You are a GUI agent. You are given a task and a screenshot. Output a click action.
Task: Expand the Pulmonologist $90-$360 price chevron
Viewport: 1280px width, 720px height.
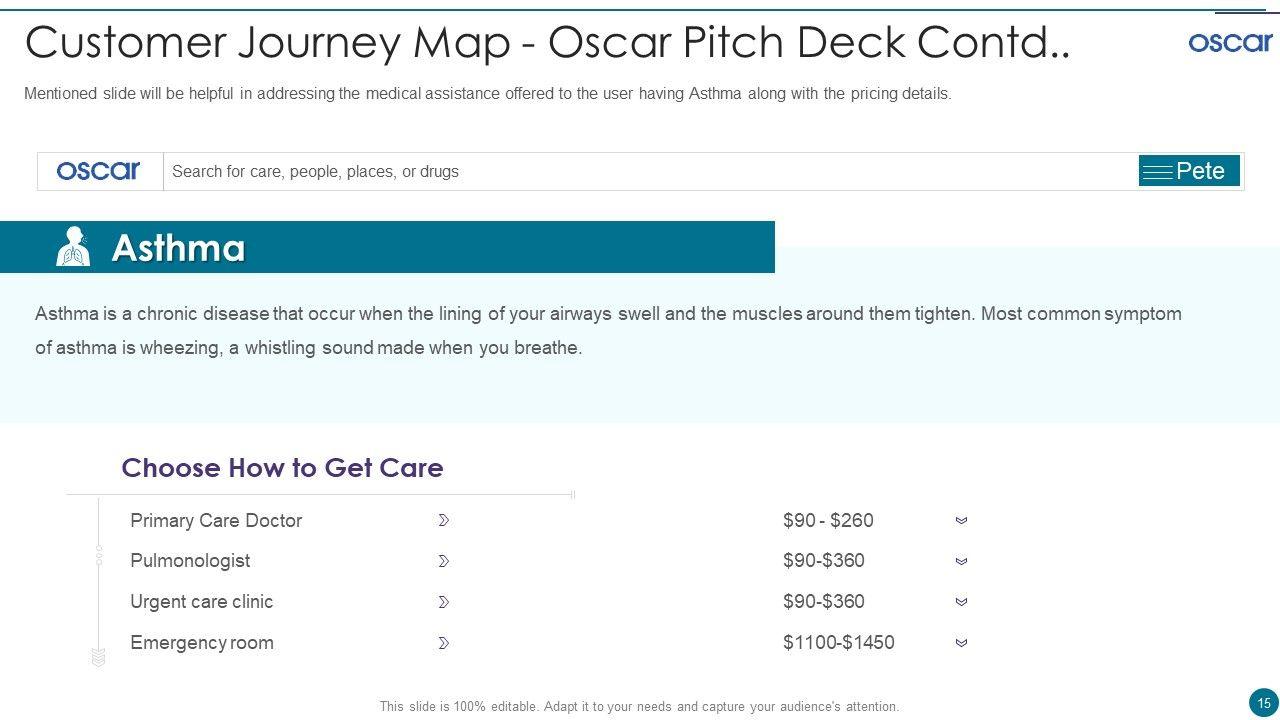961,562
